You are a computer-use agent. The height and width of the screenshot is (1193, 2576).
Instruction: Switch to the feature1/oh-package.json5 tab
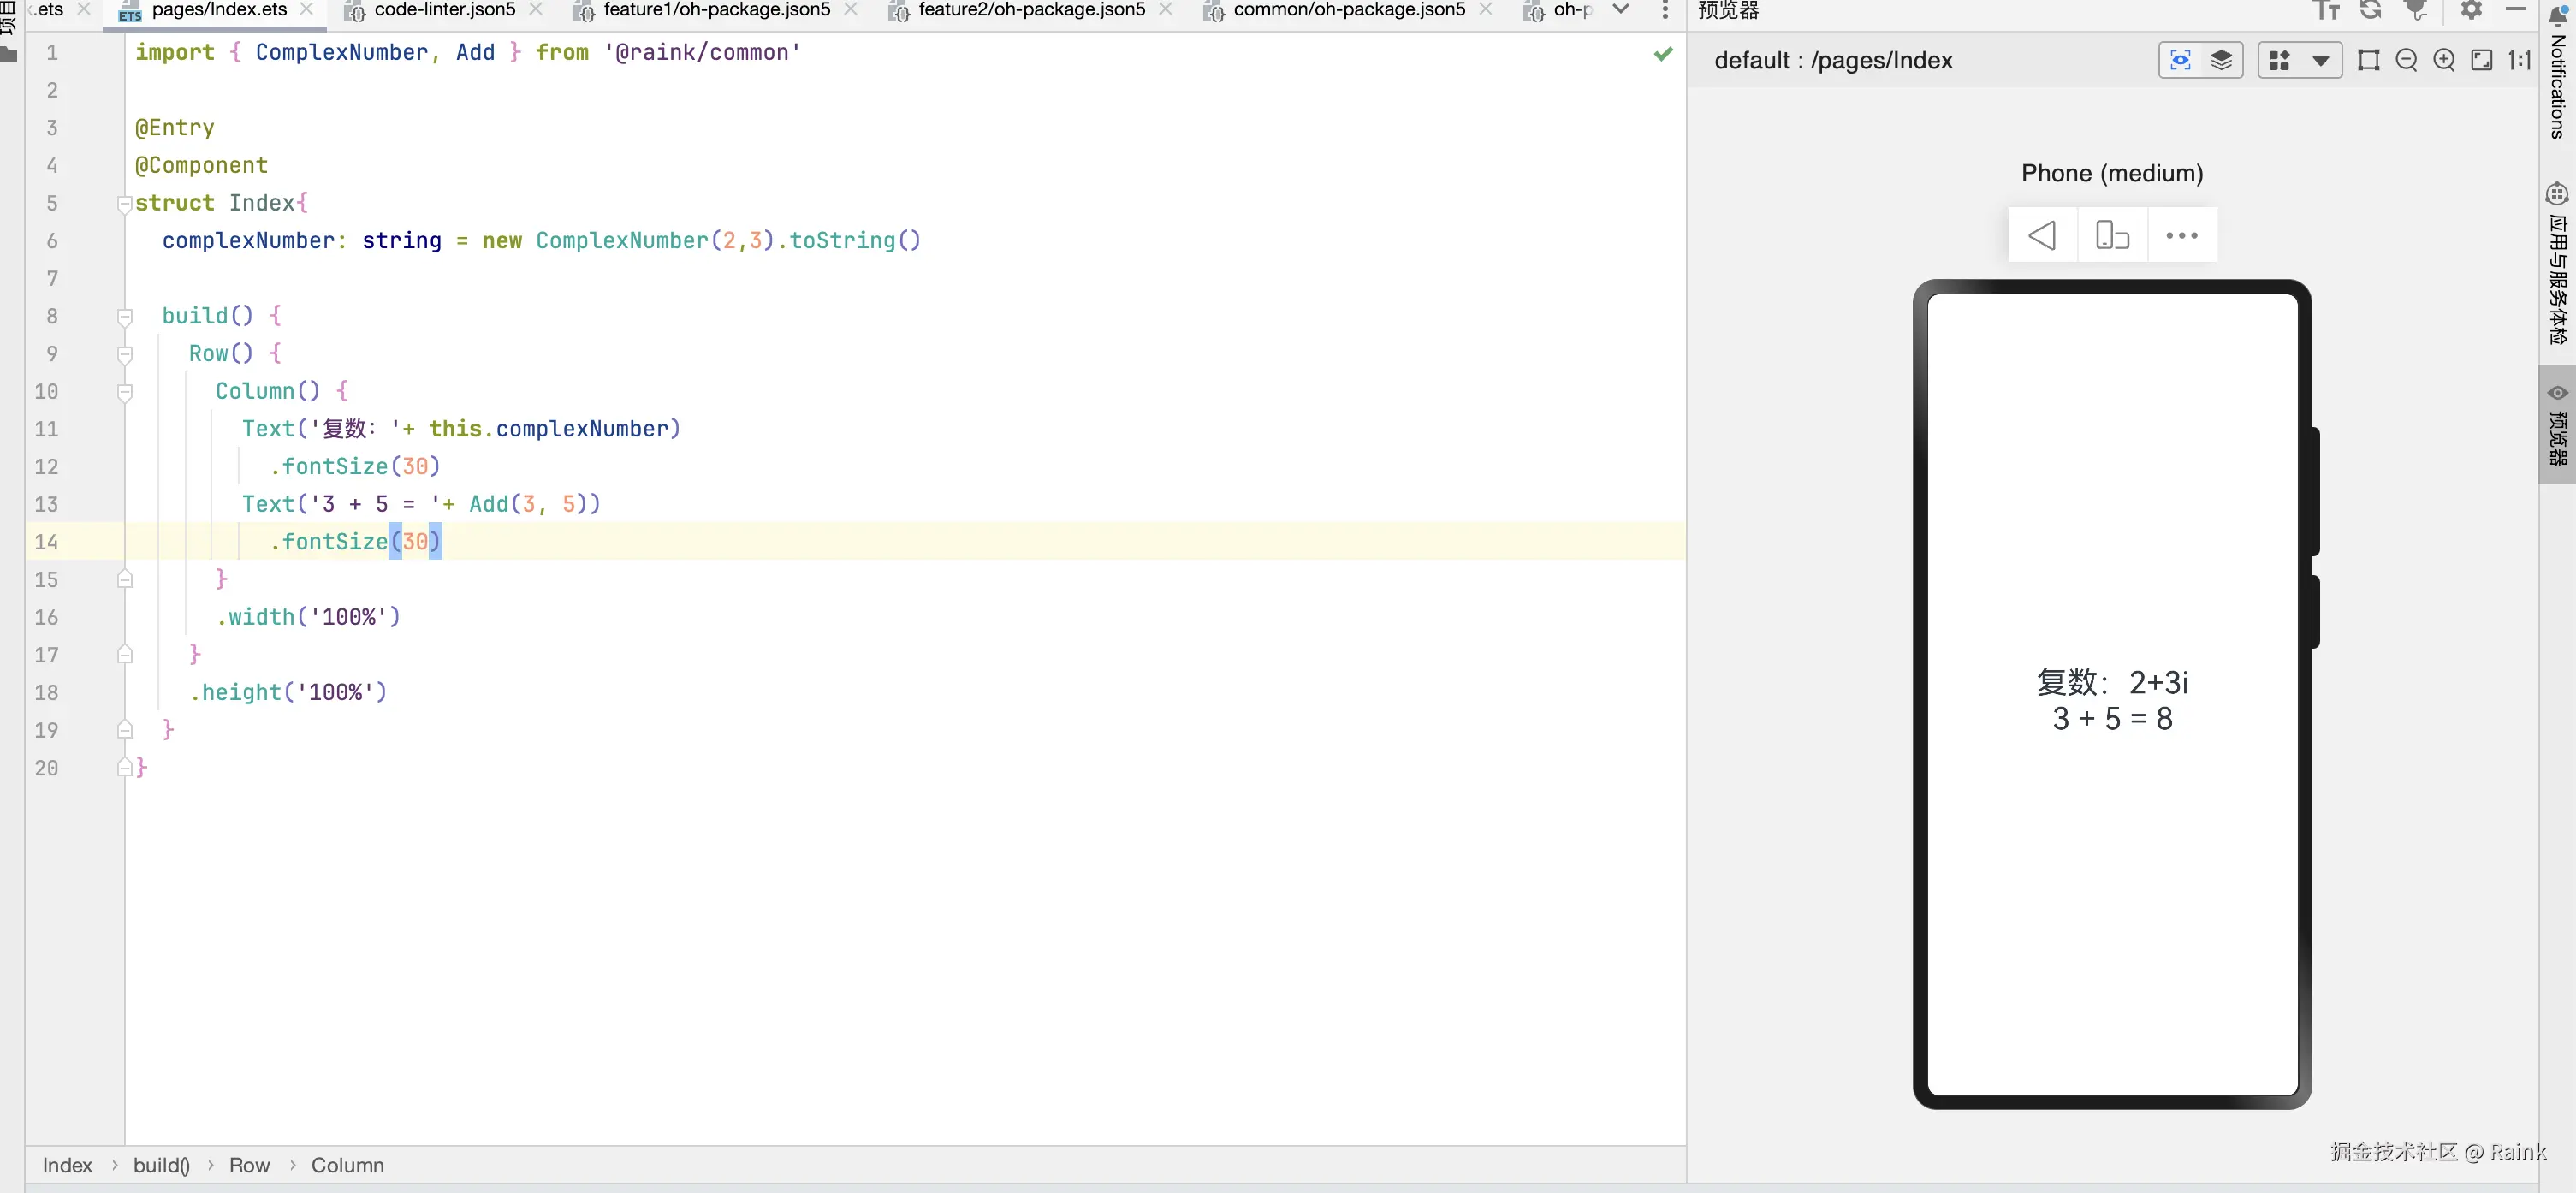pos(716,10)
